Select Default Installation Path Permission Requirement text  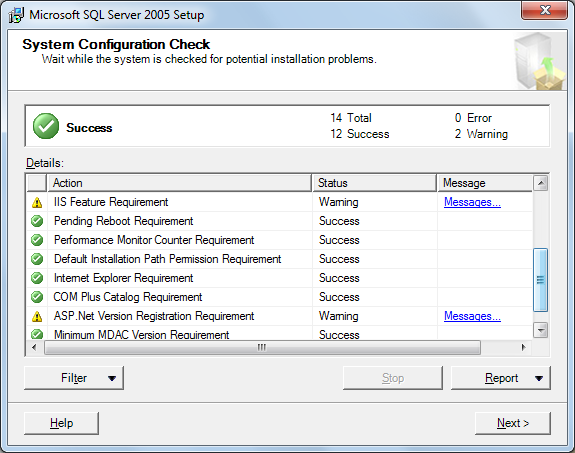167,259
